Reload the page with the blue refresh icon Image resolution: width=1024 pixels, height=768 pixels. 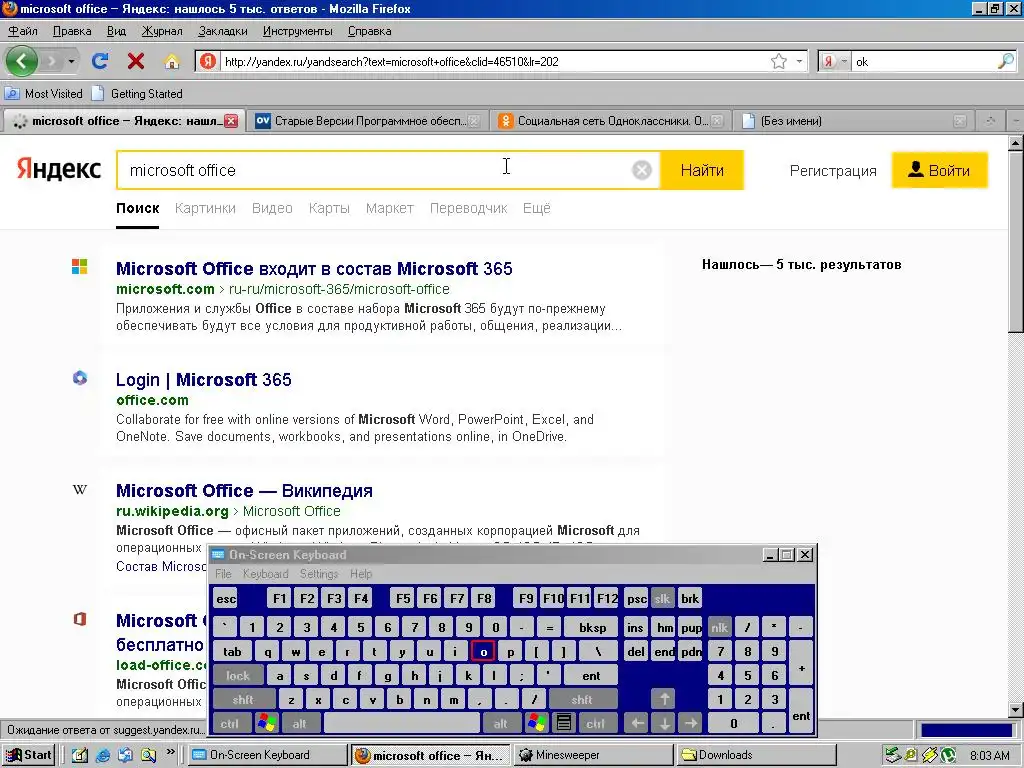[x=100, y=61]
